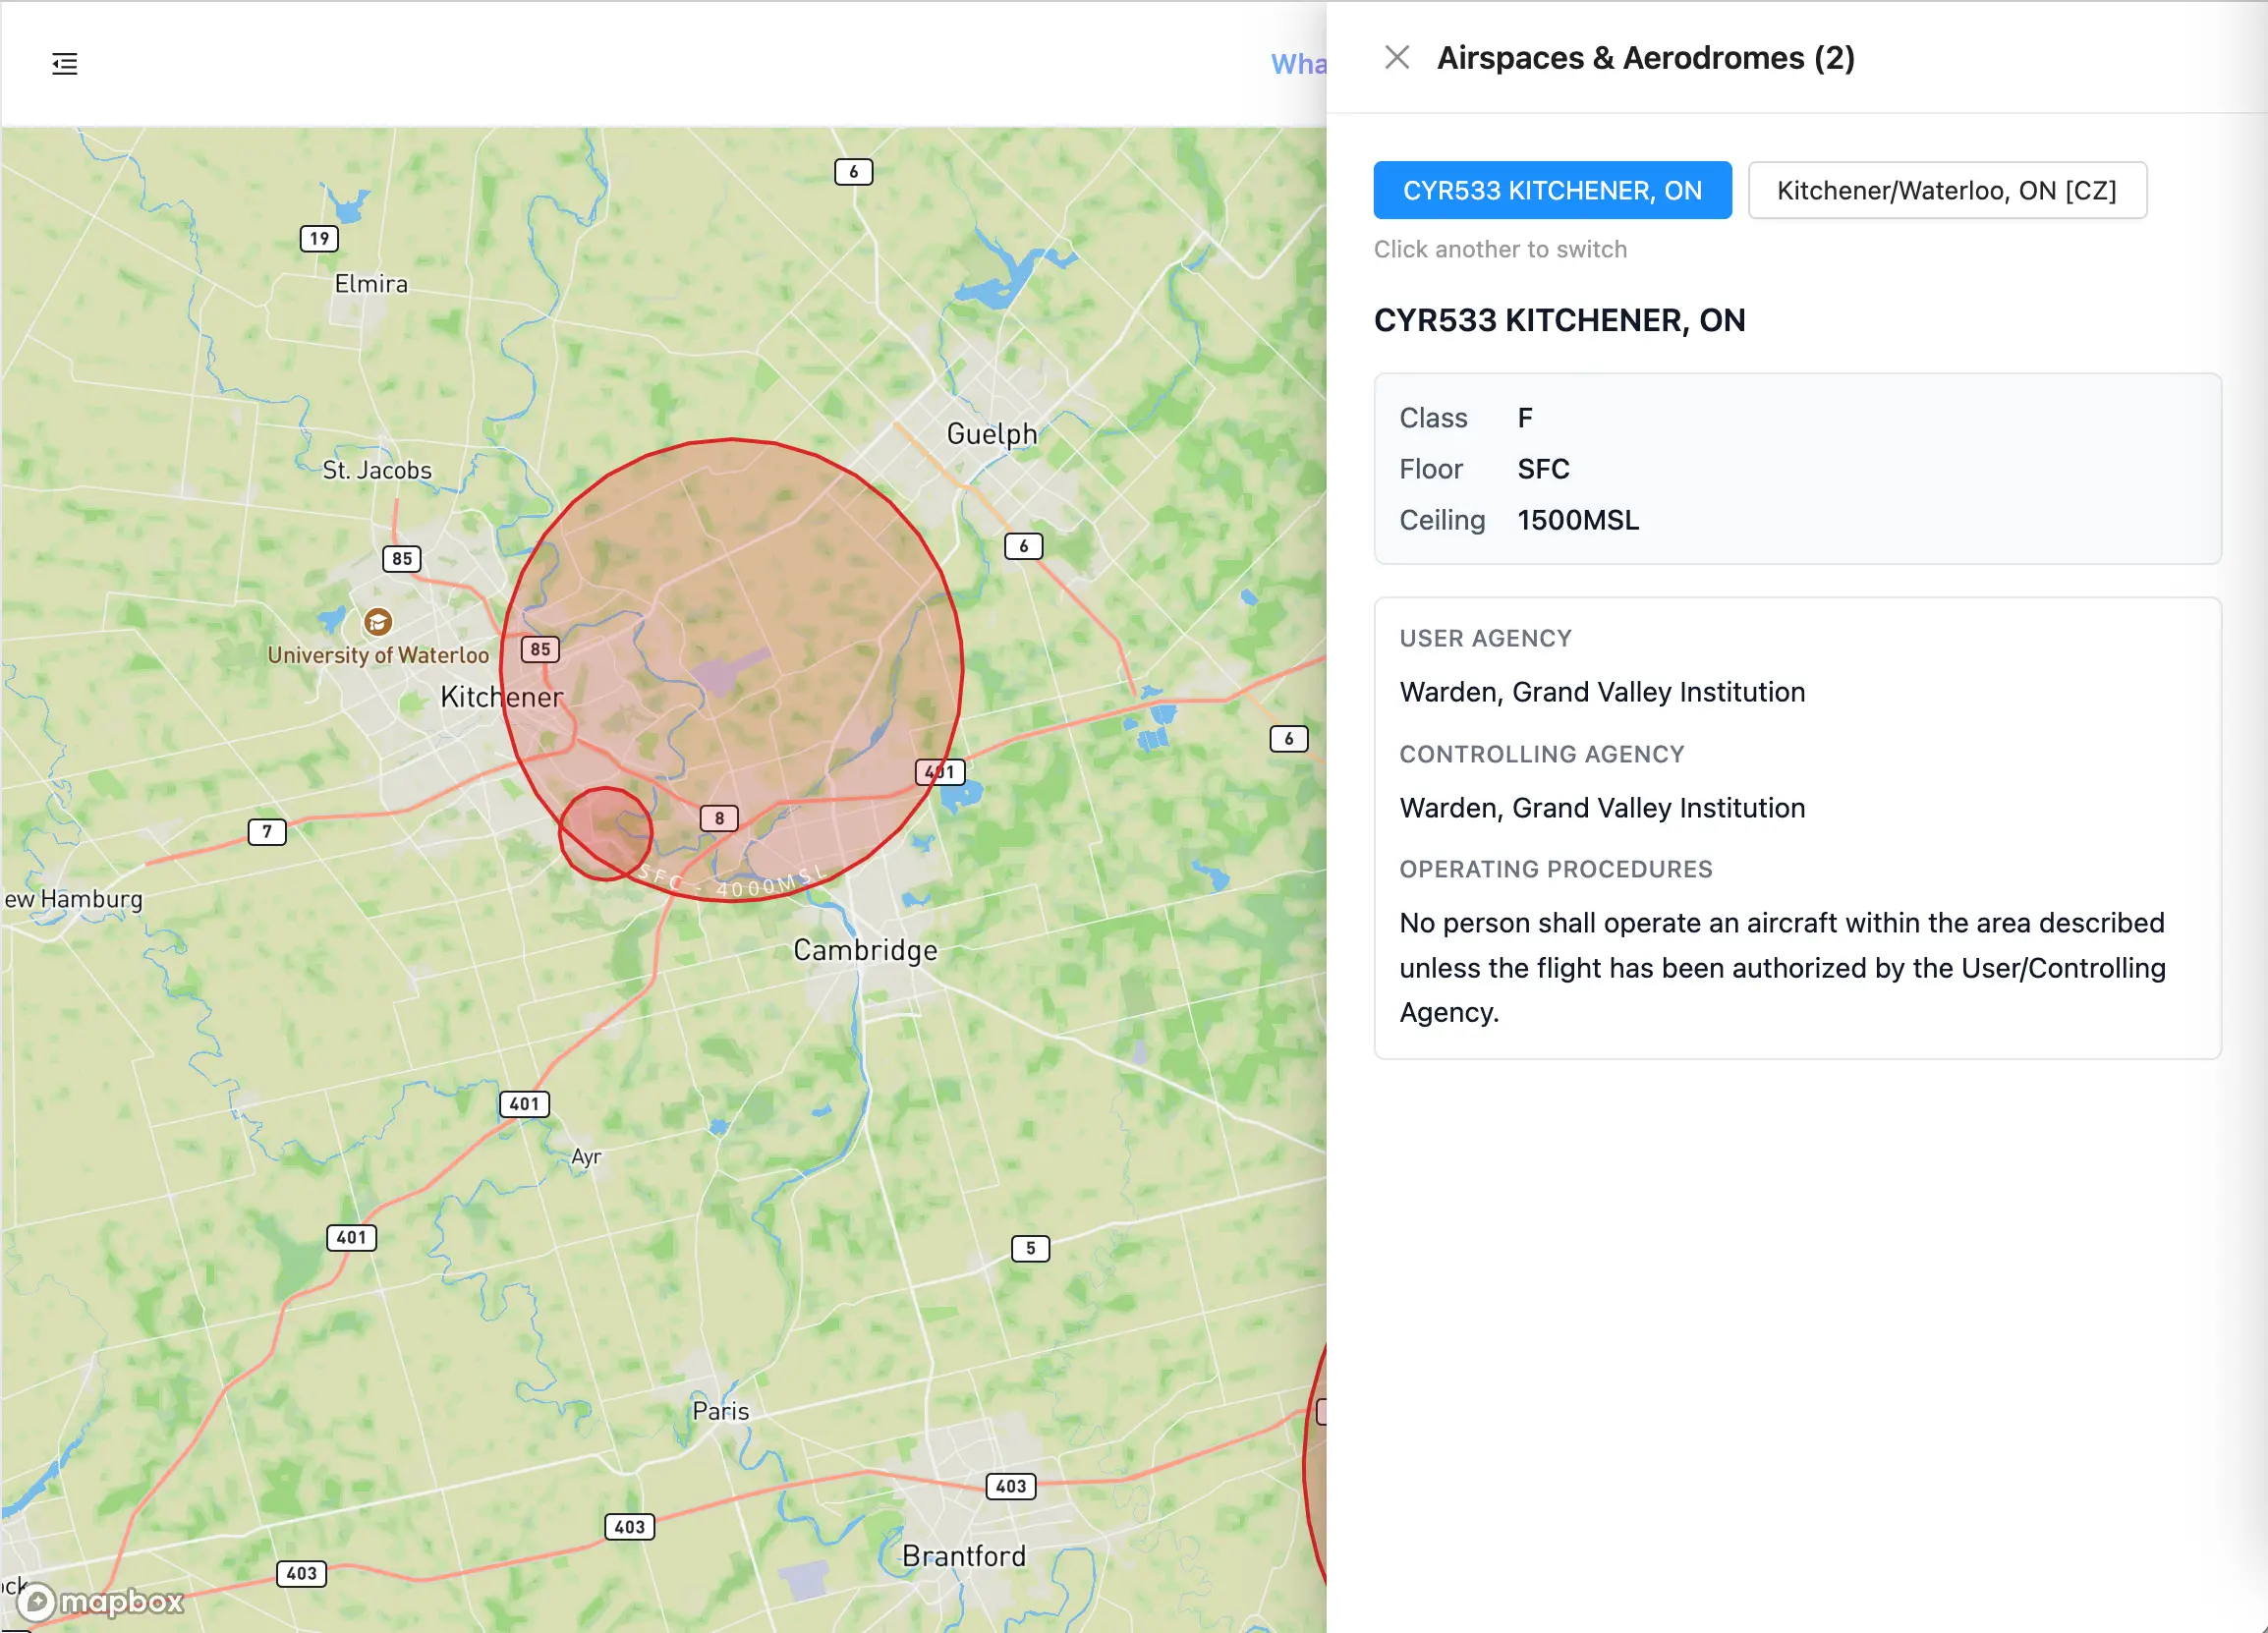Click the CONTROLLING AGENCY heading
The image size is (2268, 1633).
(x=1541, y=754)
